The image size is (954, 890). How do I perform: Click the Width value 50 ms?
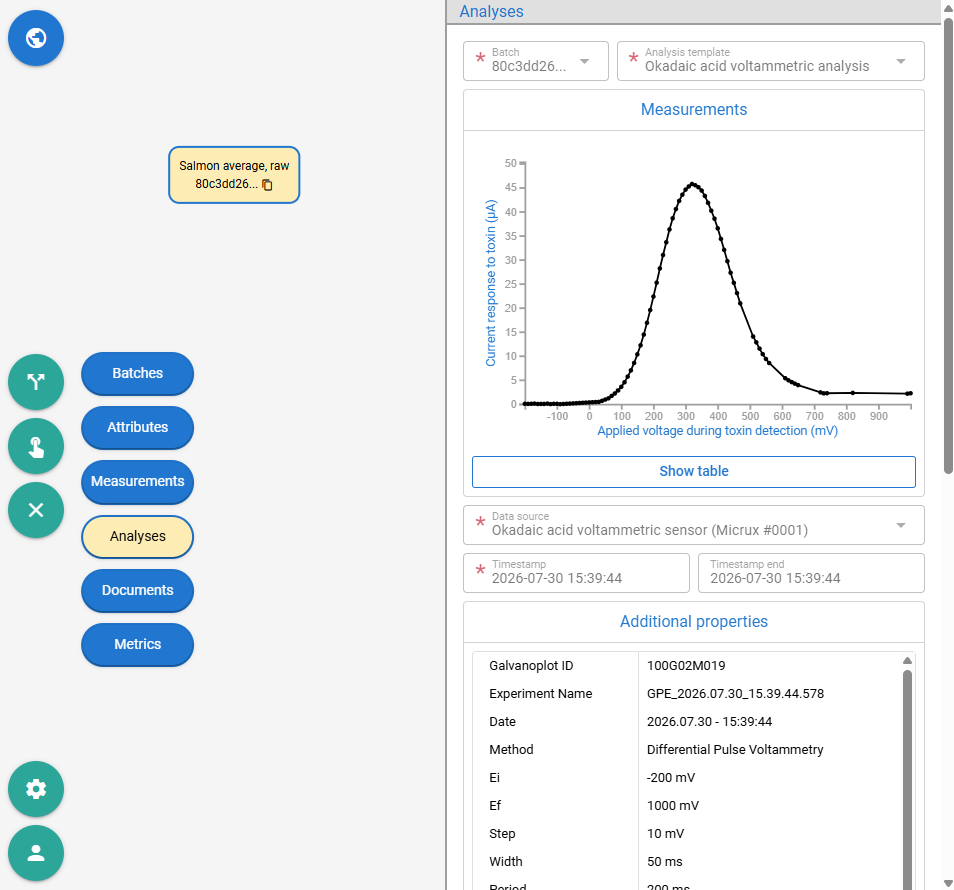(664, 861)
